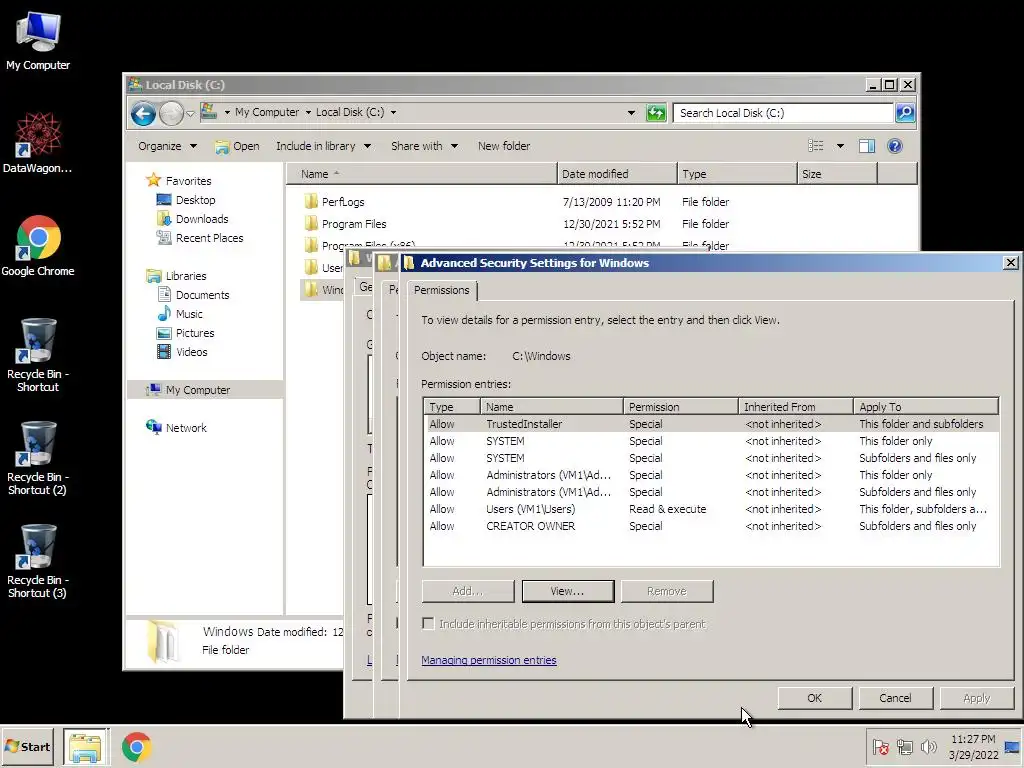Screen dimensions: 1024x768
Task: Click OK in Advanced Security Settings
Action: click(814, 698)
